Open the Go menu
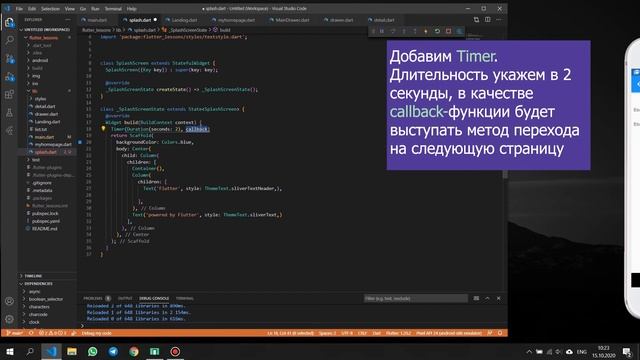This screenshot has width=640, height=360. point(83,9)
